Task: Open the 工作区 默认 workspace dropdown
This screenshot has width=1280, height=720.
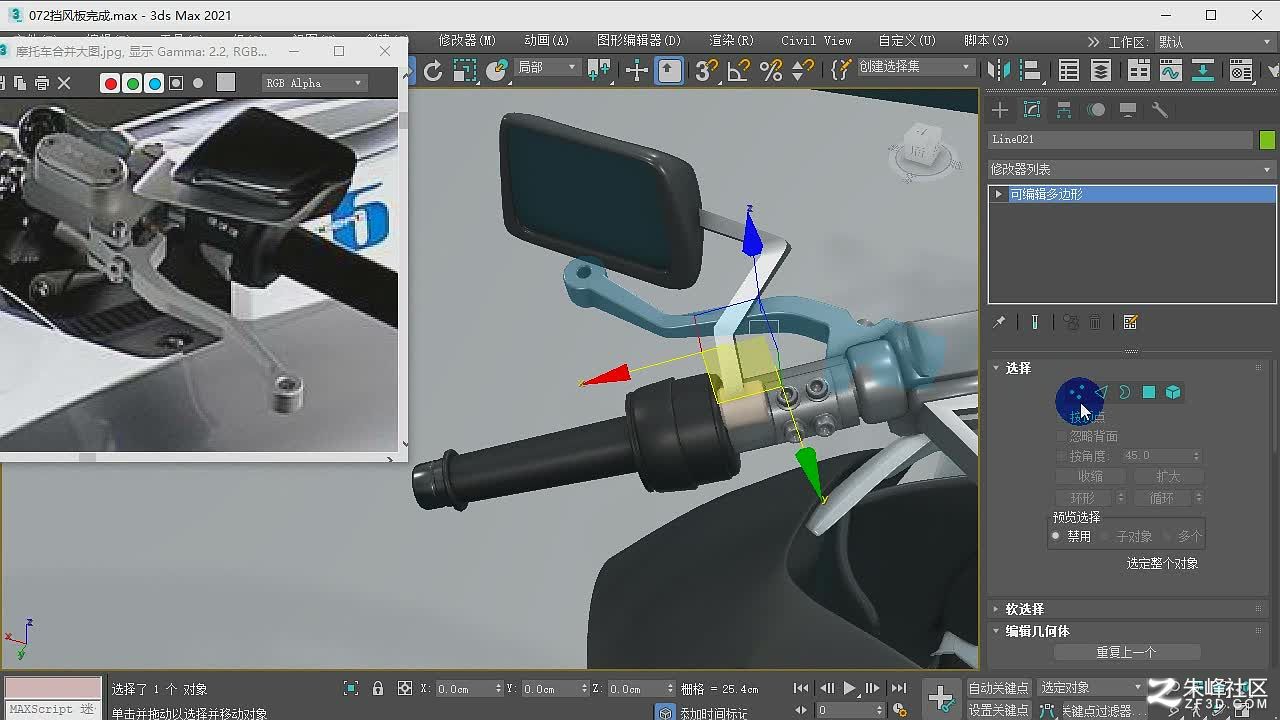Action: (1218, 42)
